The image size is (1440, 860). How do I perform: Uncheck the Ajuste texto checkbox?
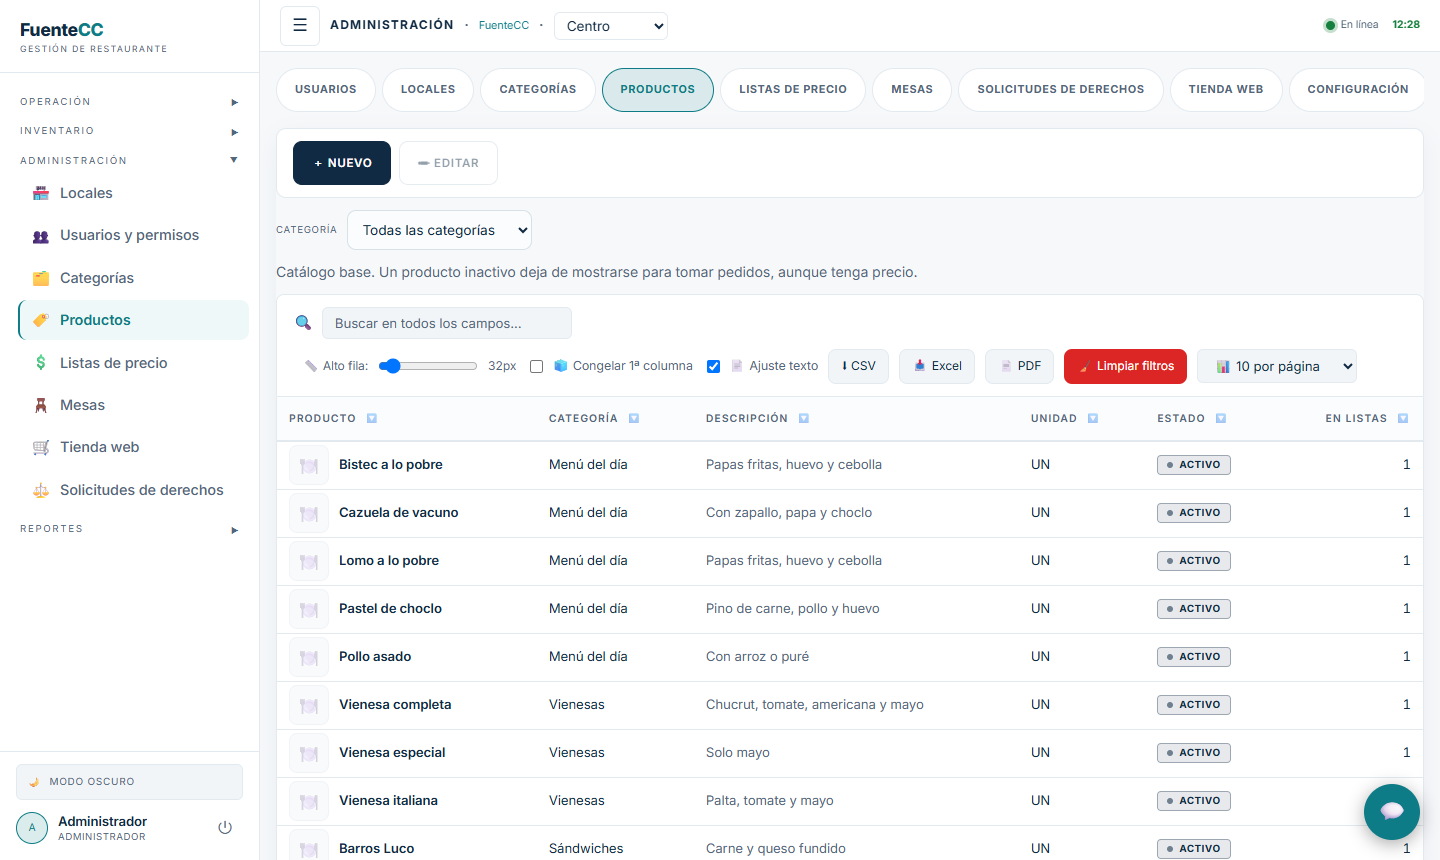[713, 366]
